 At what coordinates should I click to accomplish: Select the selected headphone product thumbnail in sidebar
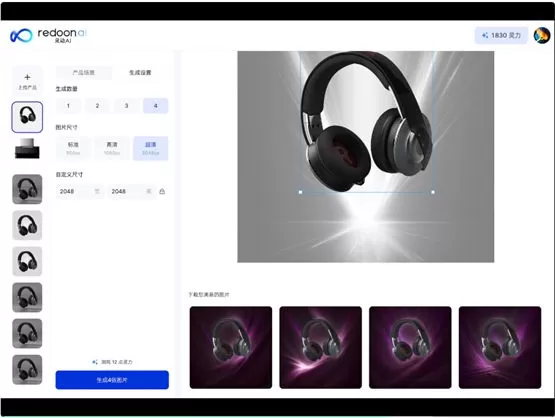(27, 117)
